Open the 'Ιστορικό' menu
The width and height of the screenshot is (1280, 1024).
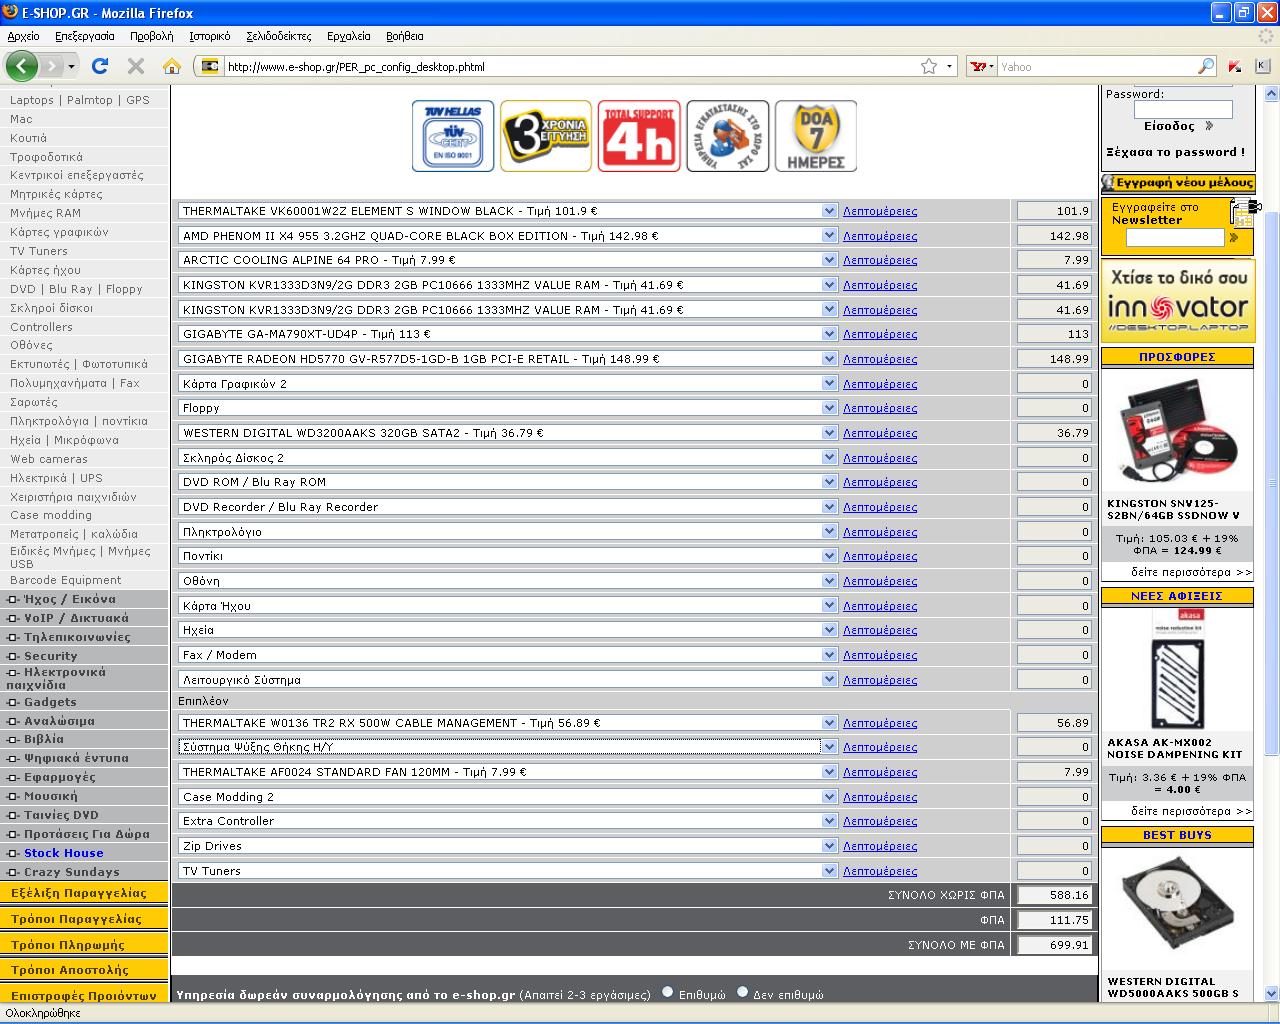[x=209, y=36]
